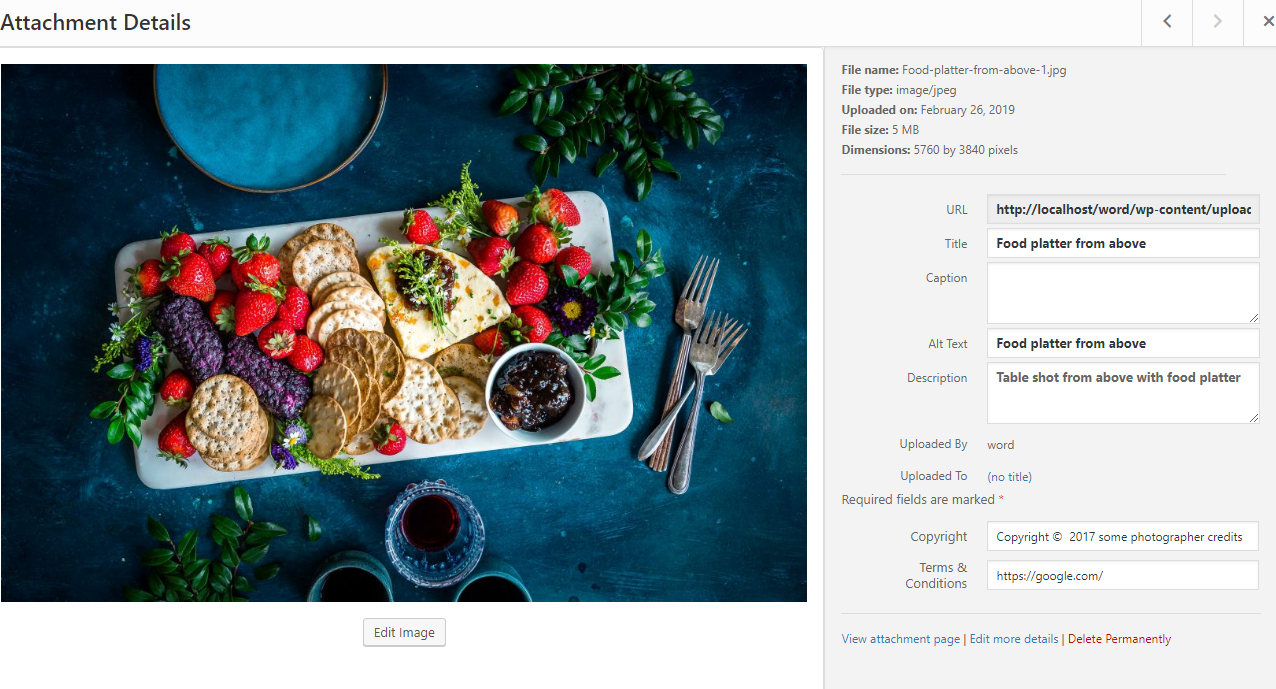
Task: Go to previous attachment with left chevron
Action: tap(1167, 22)
